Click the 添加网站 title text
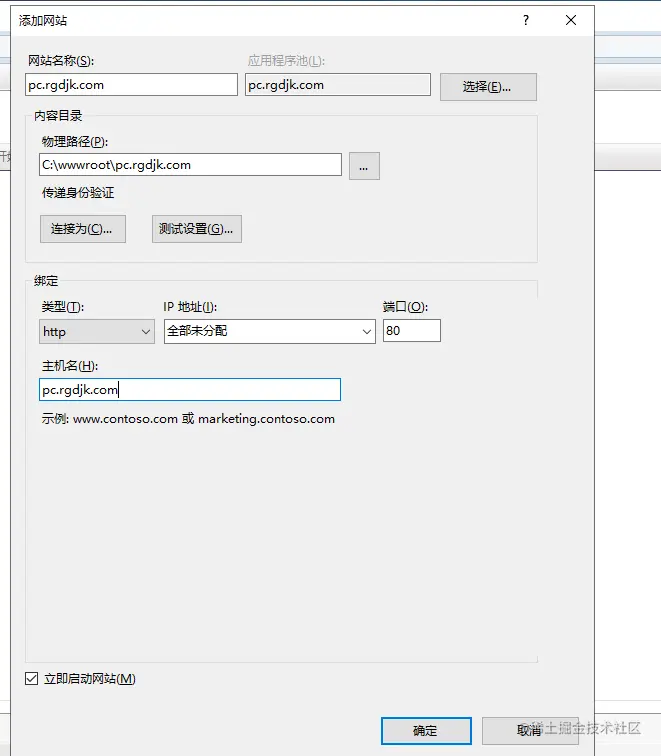 tap(43, 21)
